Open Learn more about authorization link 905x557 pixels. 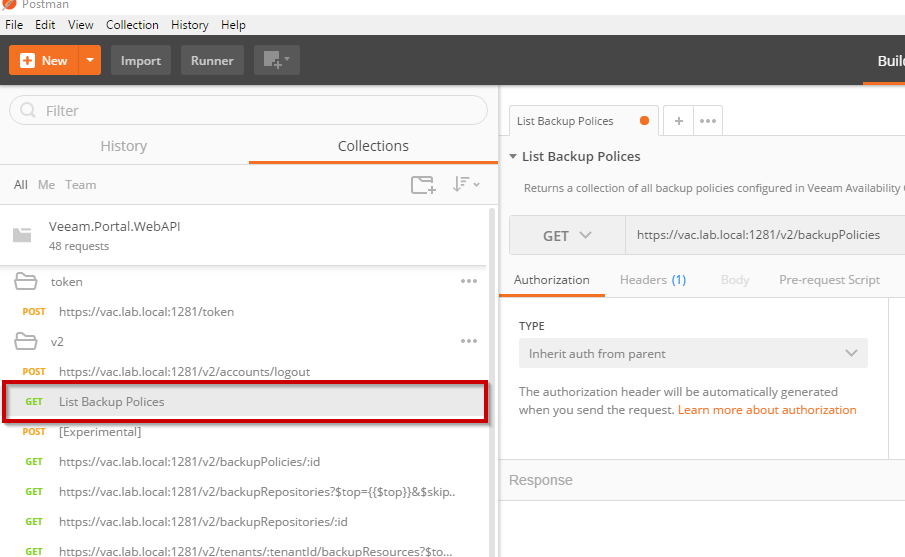(767, 410)
